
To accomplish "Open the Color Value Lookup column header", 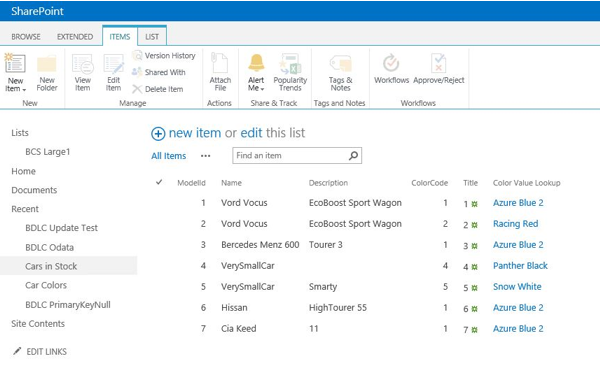I will click(x=527, y=183).
